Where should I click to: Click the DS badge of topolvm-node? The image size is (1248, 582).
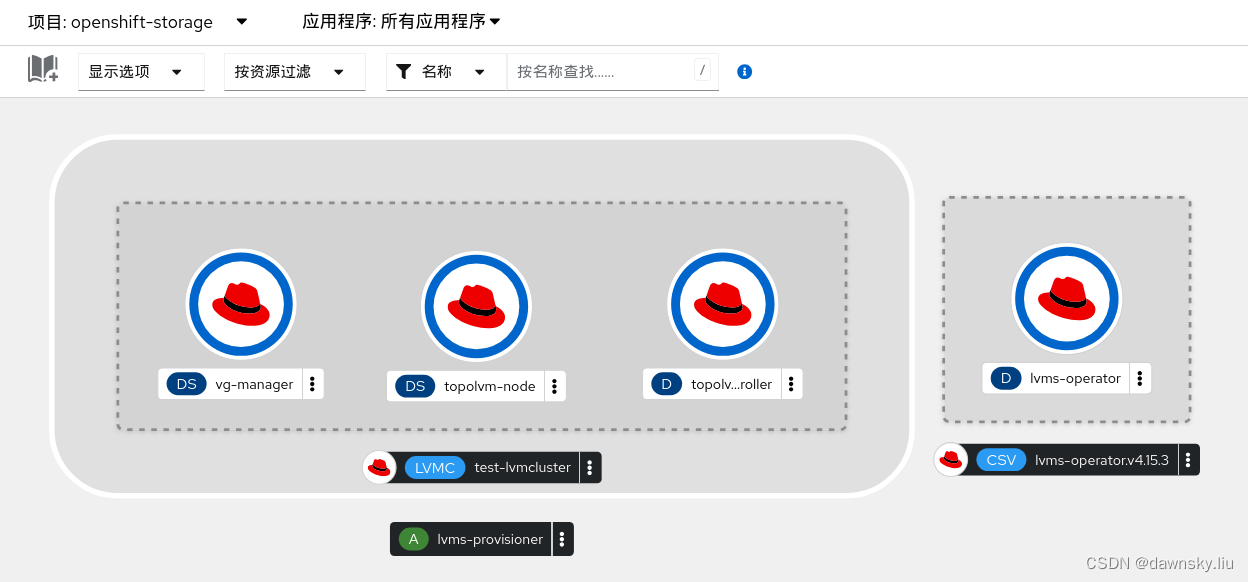pyautogui.click(x=415, y=386)
